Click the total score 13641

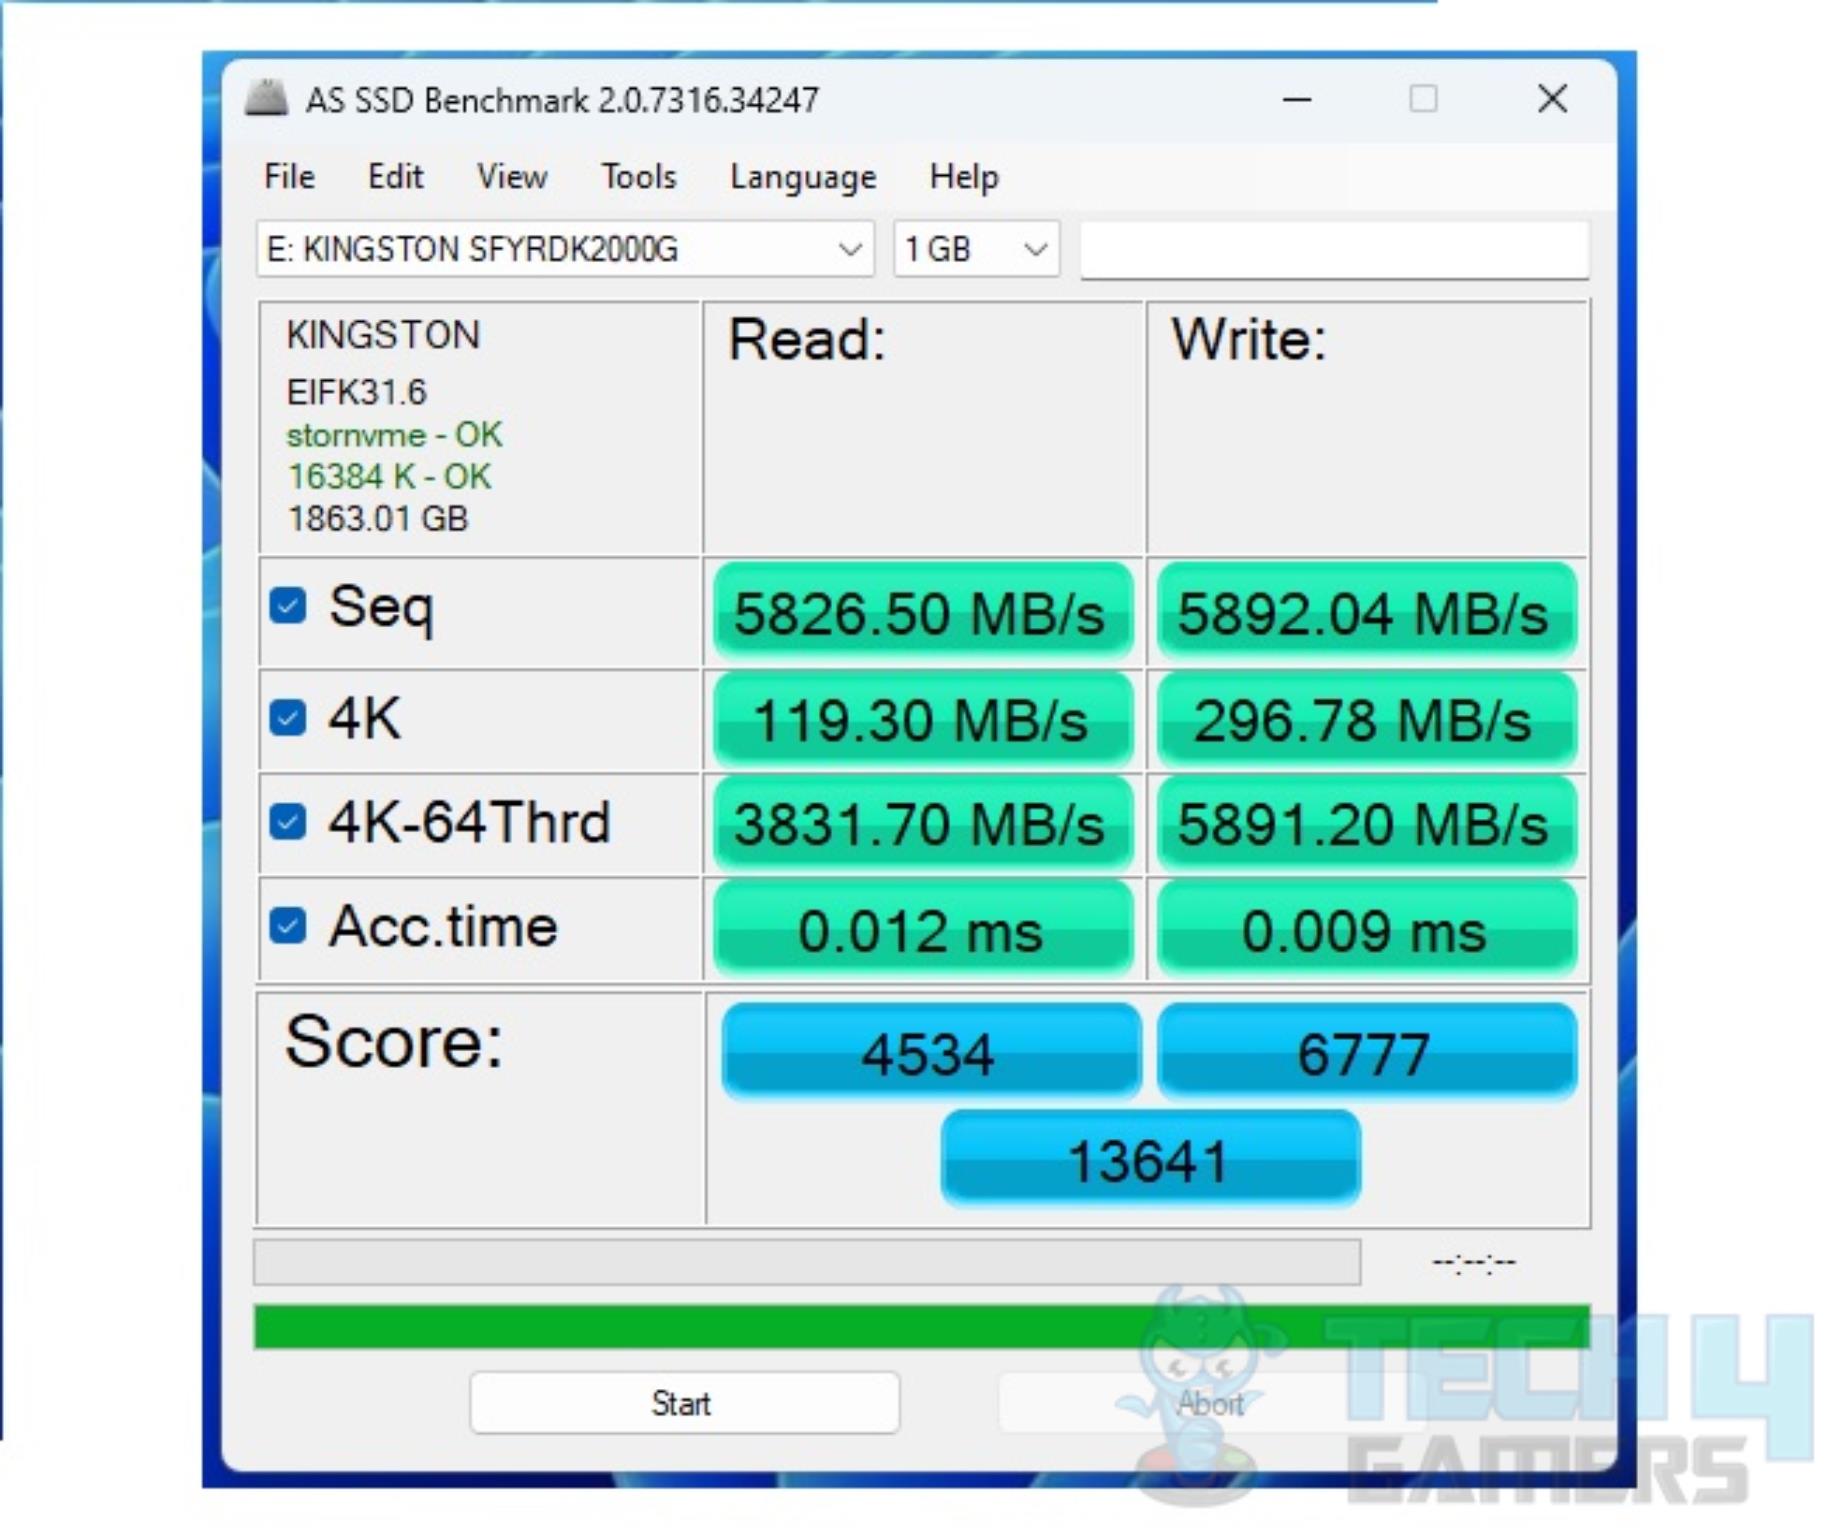pos(1150,1158)
